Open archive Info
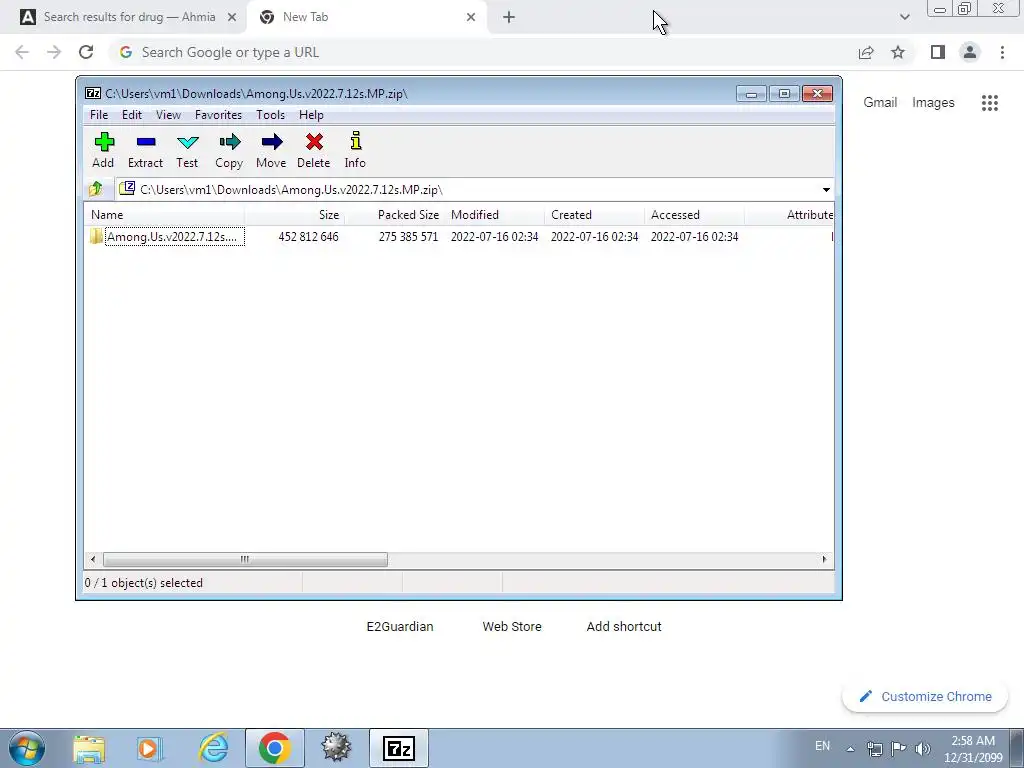This screenshot has height=768, width=1024. (355, 150)
